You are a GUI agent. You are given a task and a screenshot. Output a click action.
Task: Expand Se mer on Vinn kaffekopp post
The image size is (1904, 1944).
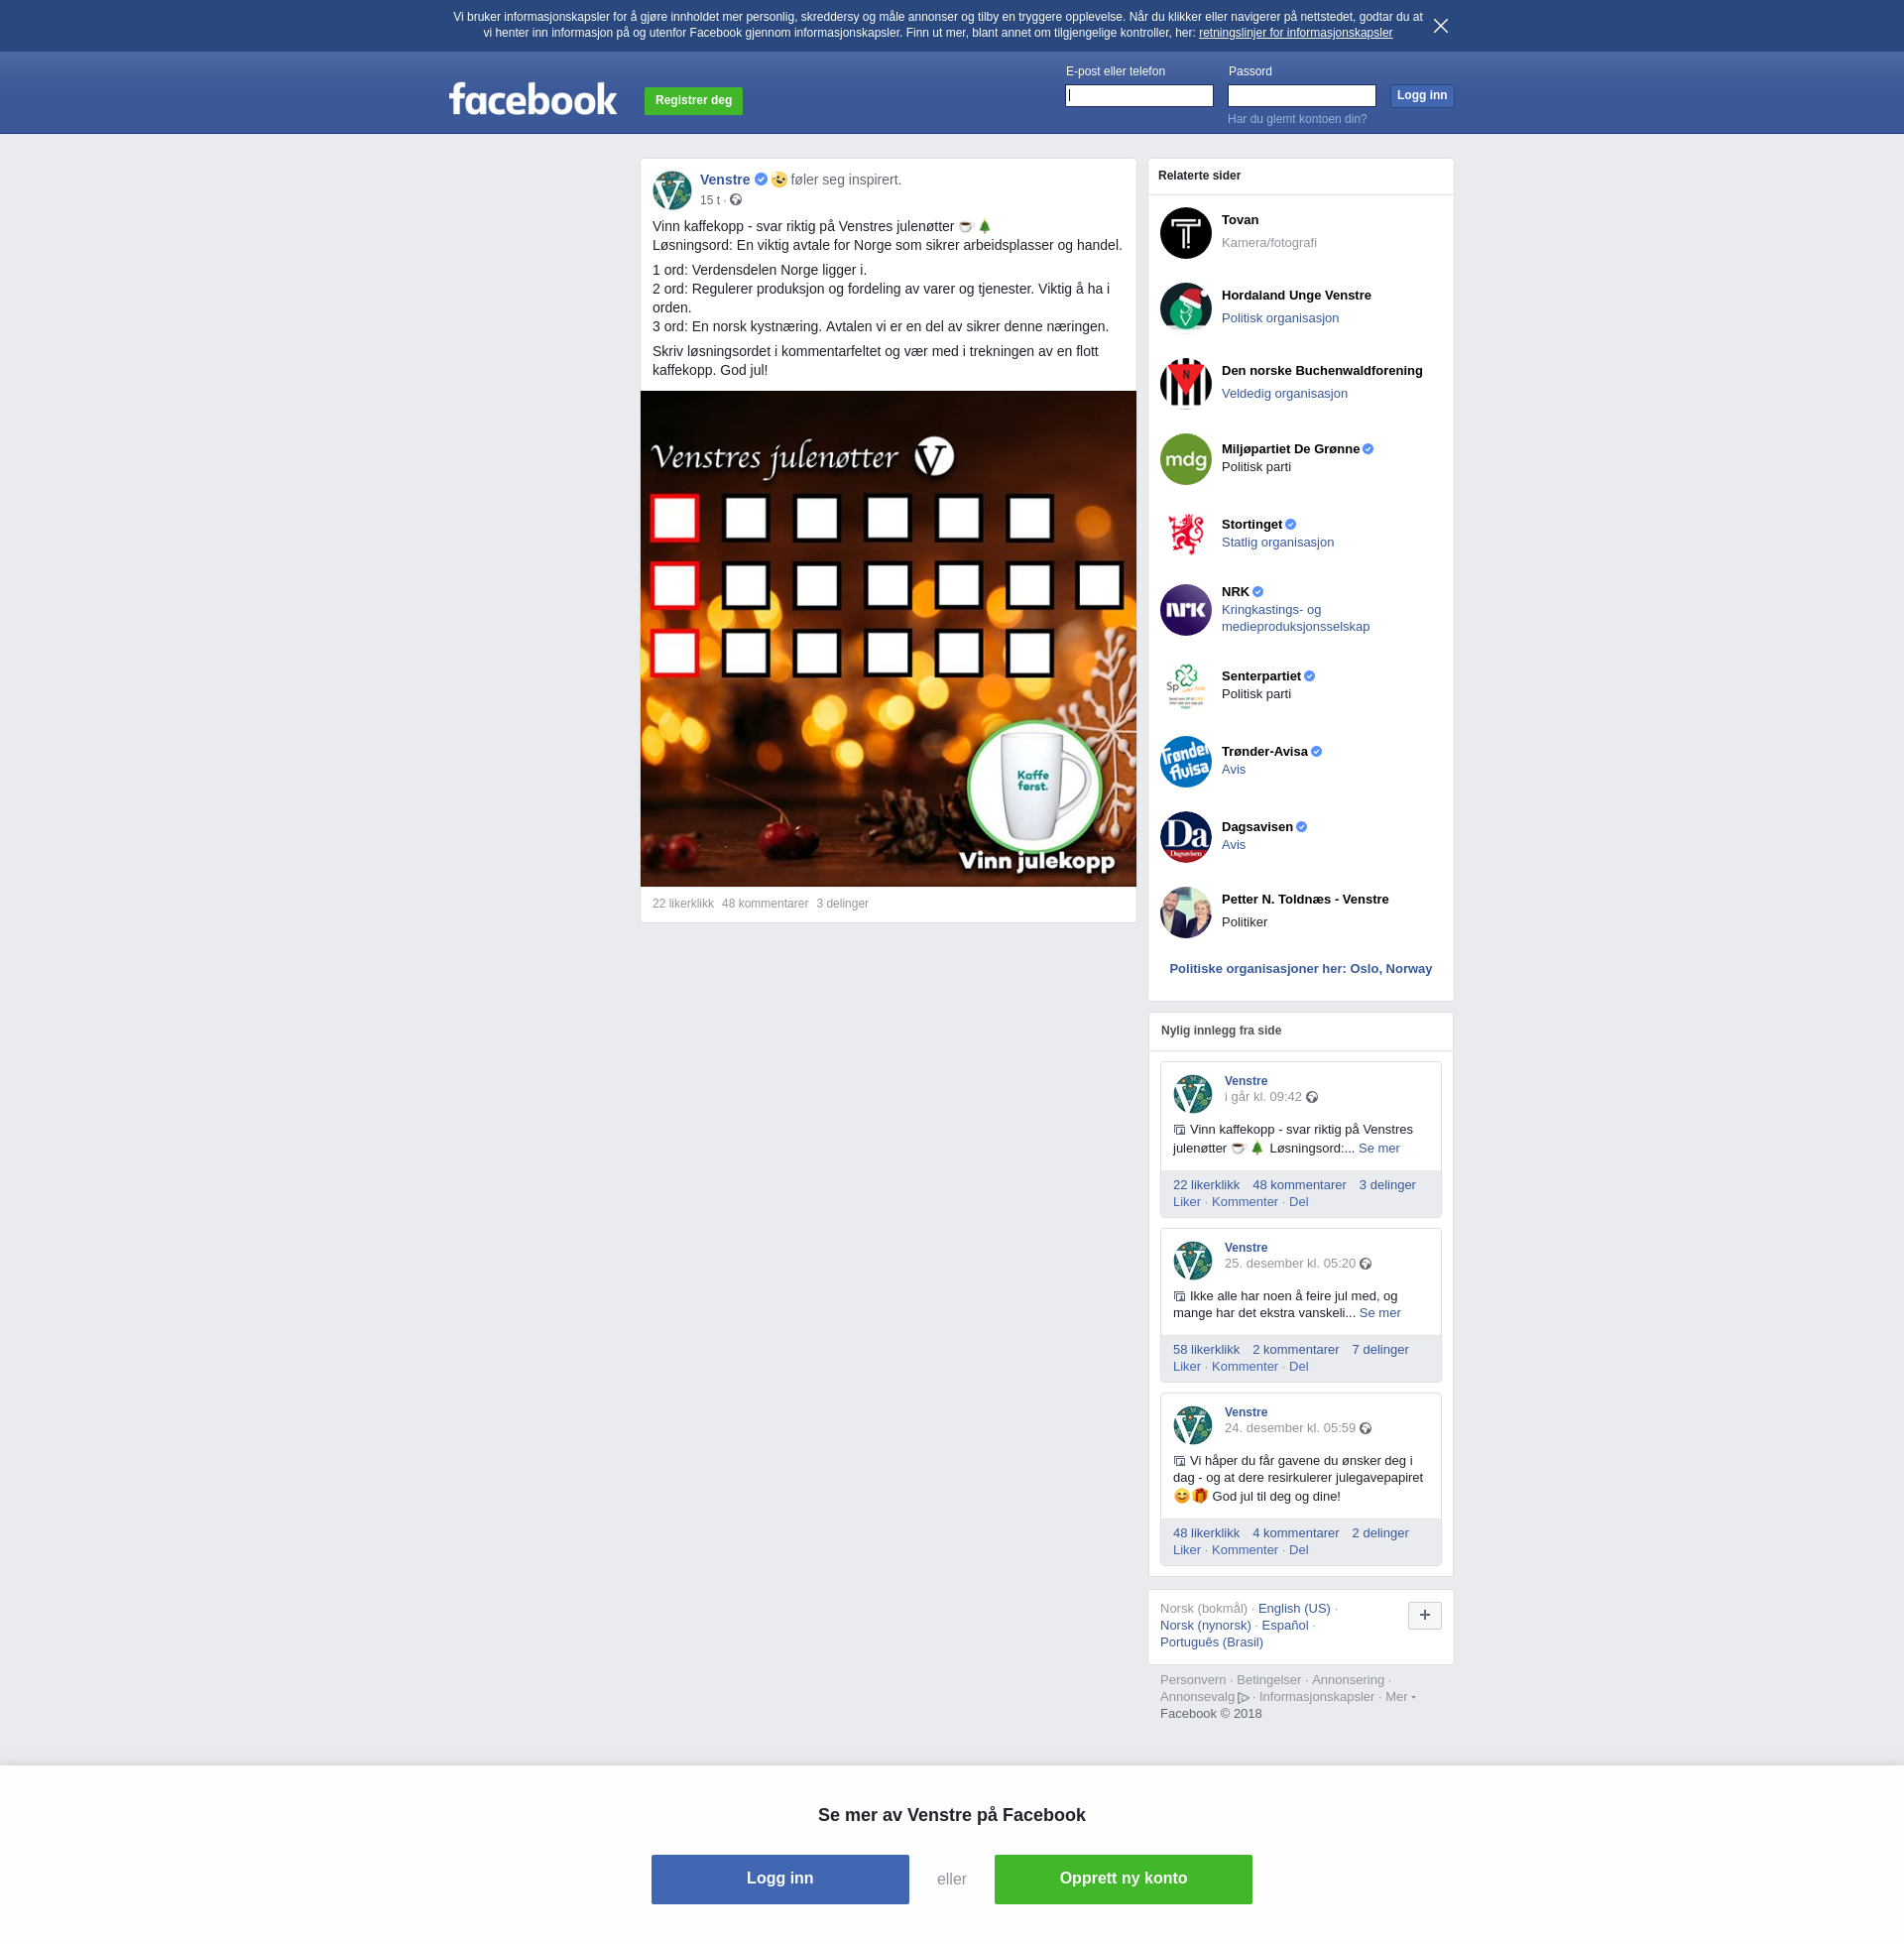click(1378, 1148)
